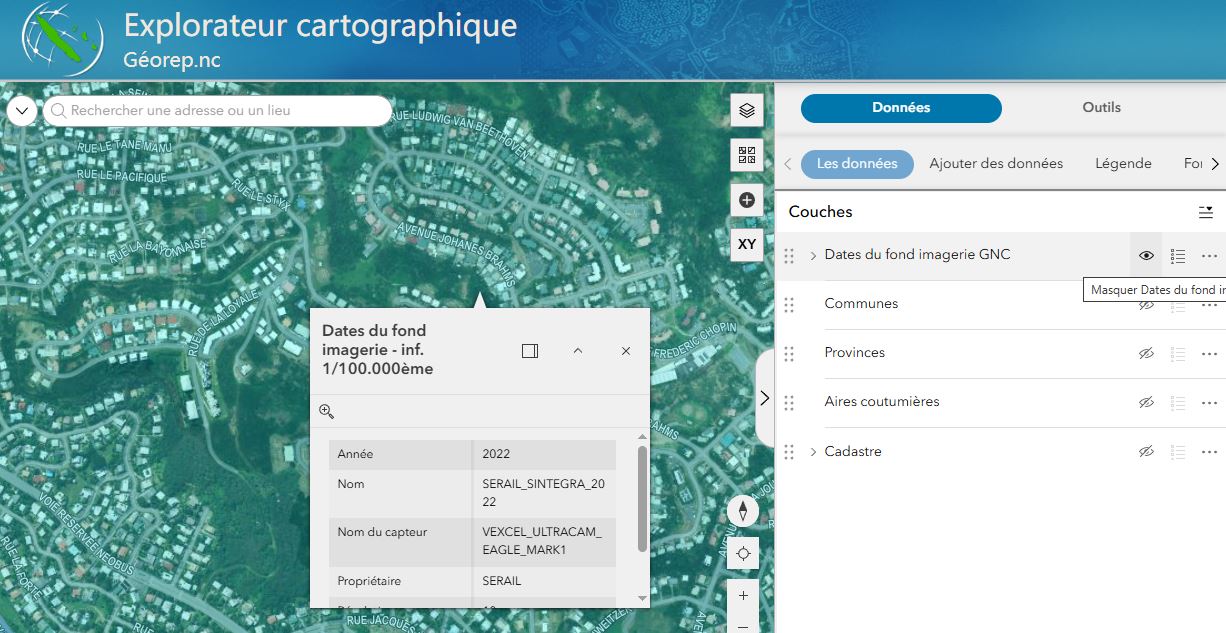Image resolution: width=1226 pixels, height=633 pixels.
Task: Show the Provinces layer
Action: (x=1146, y=354)
